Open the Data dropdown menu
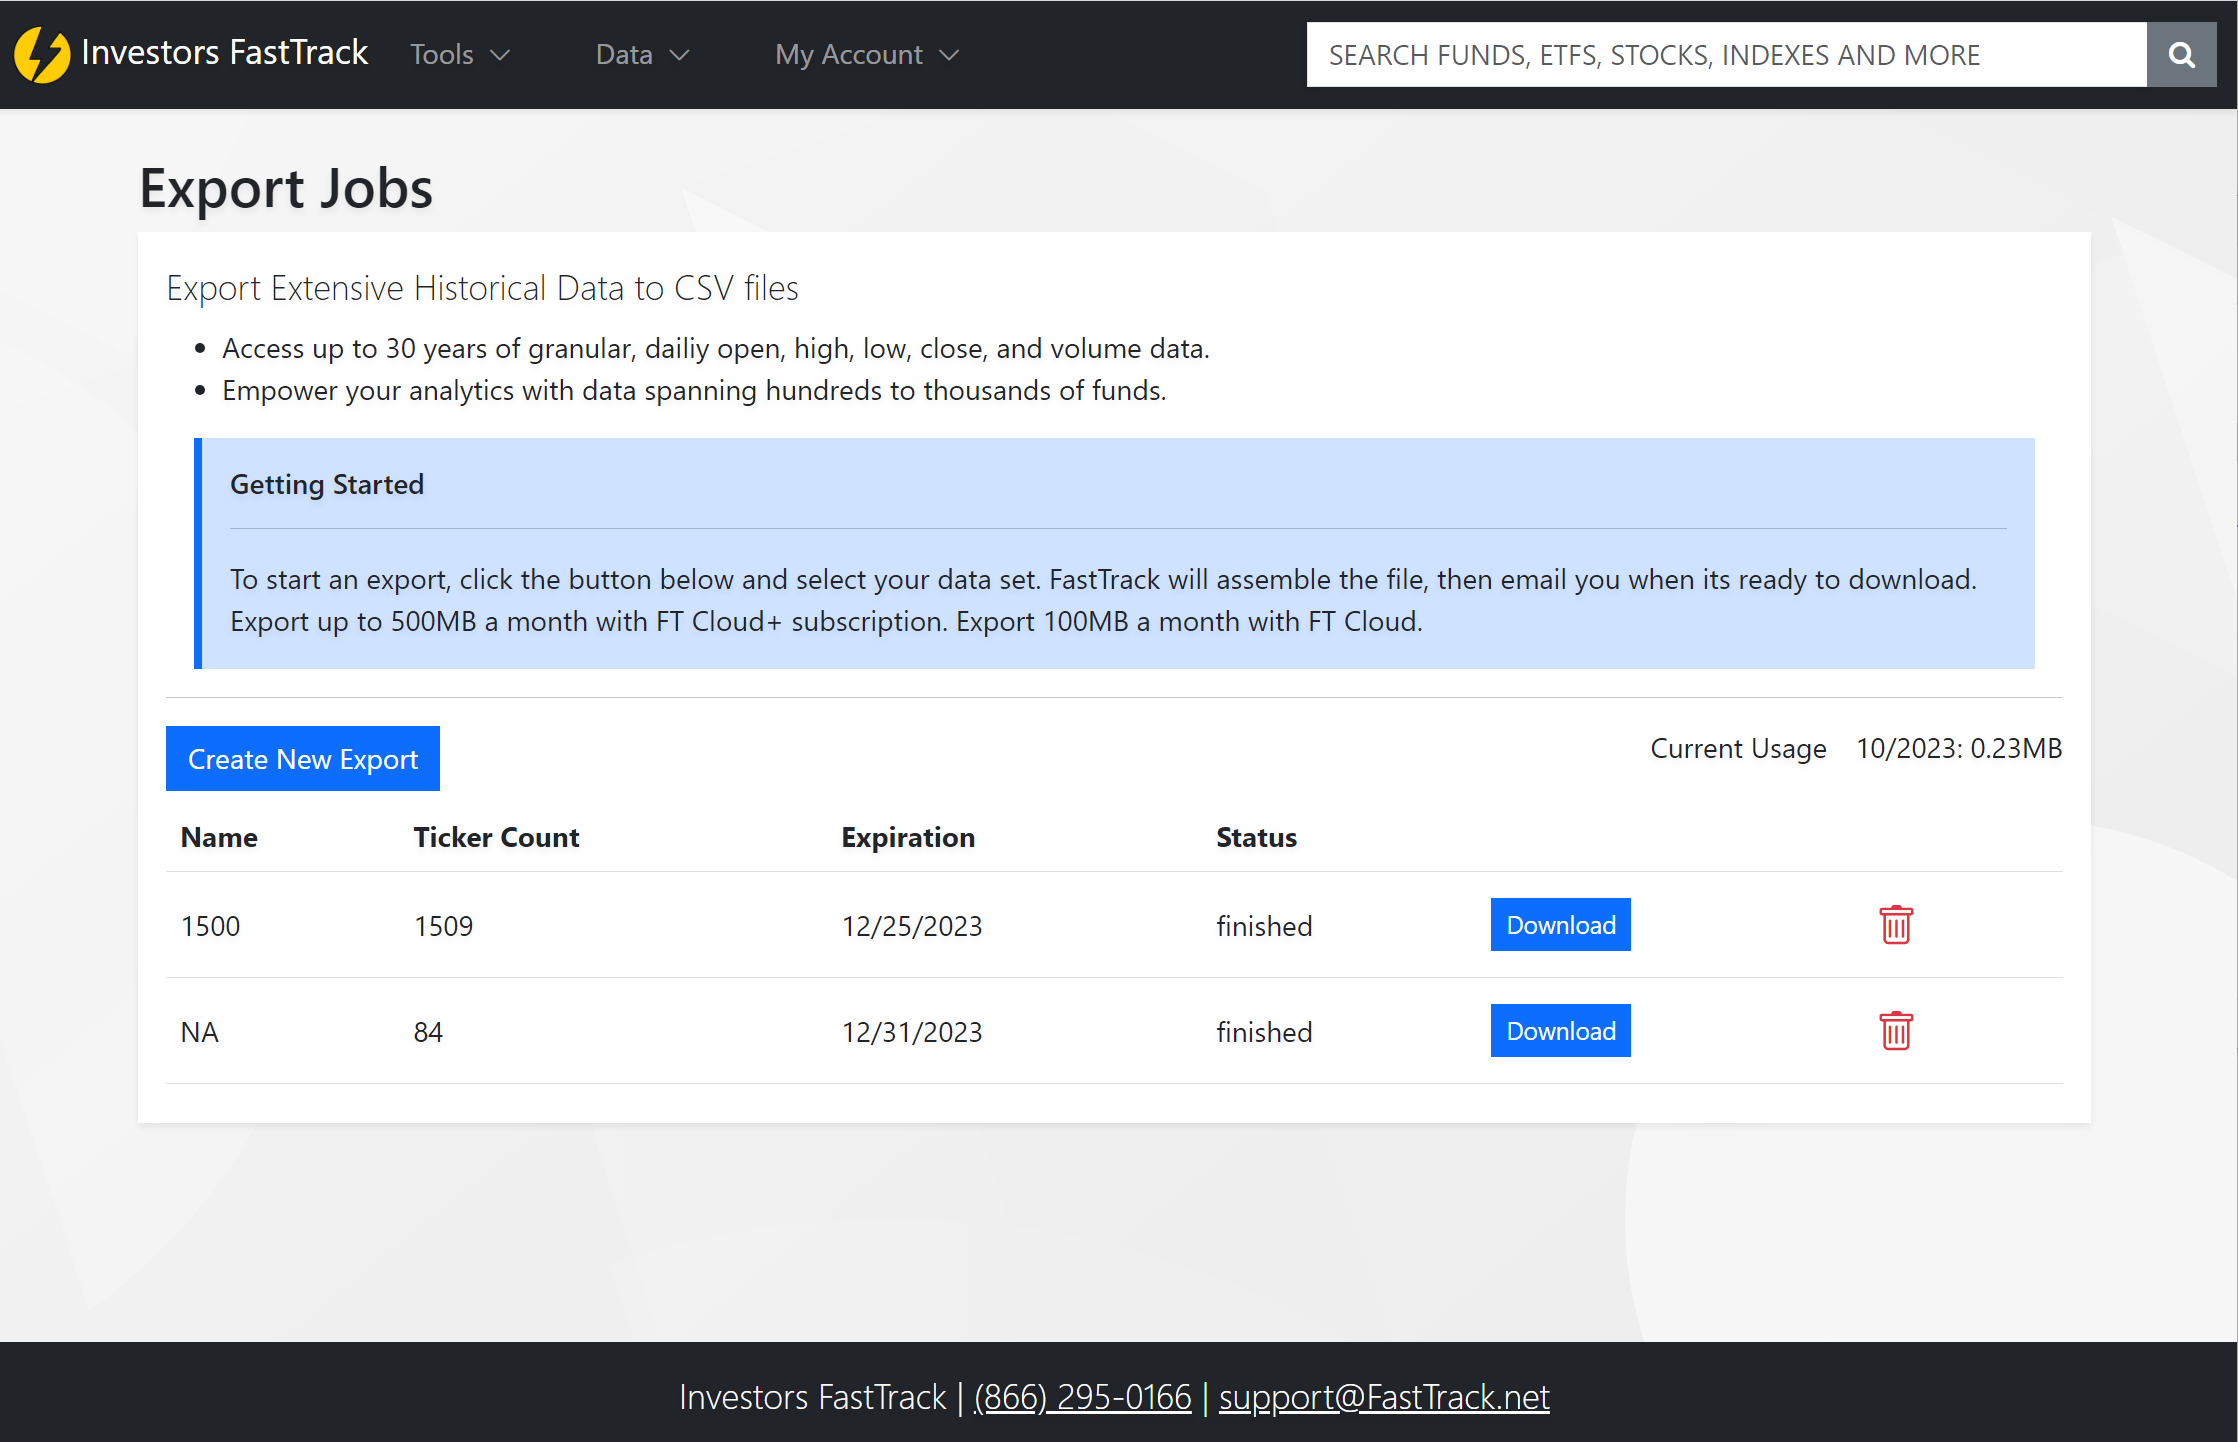This screenshot has height=1442, width=2238. [642, 55]
